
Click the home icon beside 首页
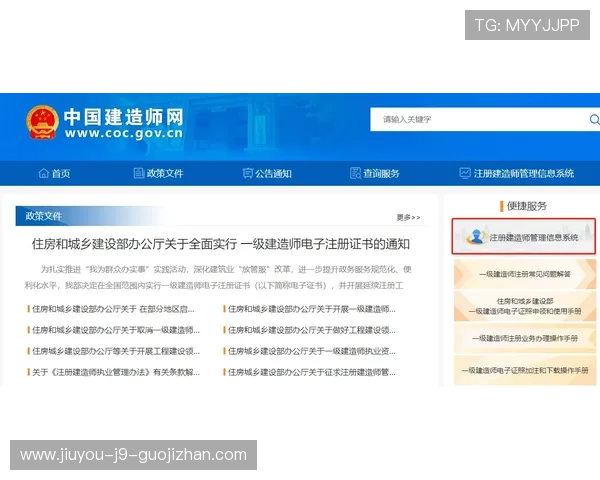tap(44, 173)
